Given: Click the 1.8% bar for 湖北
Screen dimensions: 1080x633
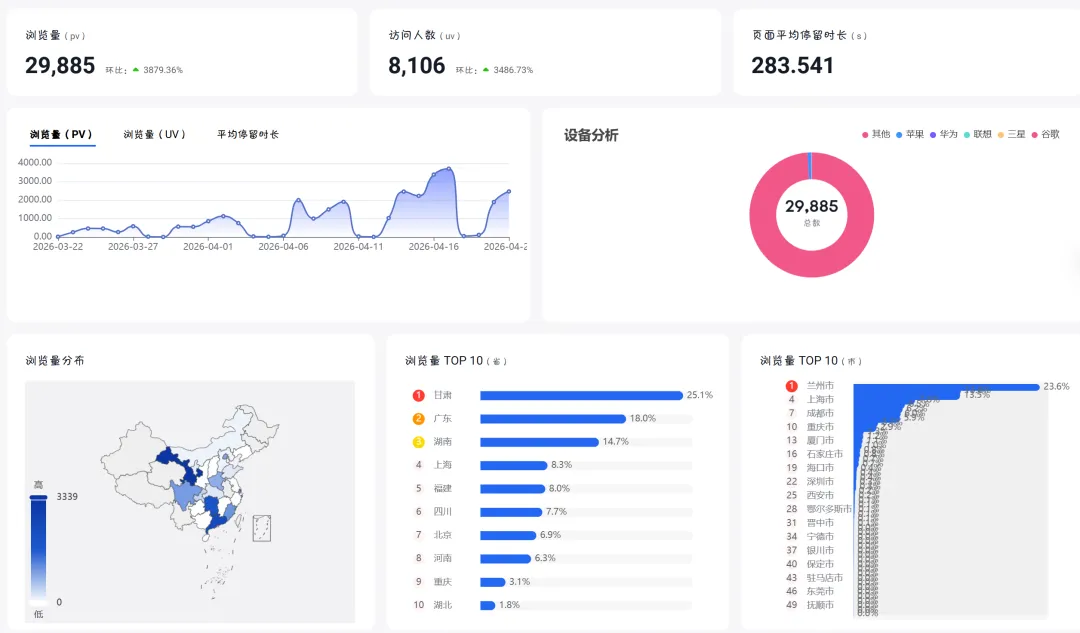Looking at the screenshot, I should tap(488, 605).
